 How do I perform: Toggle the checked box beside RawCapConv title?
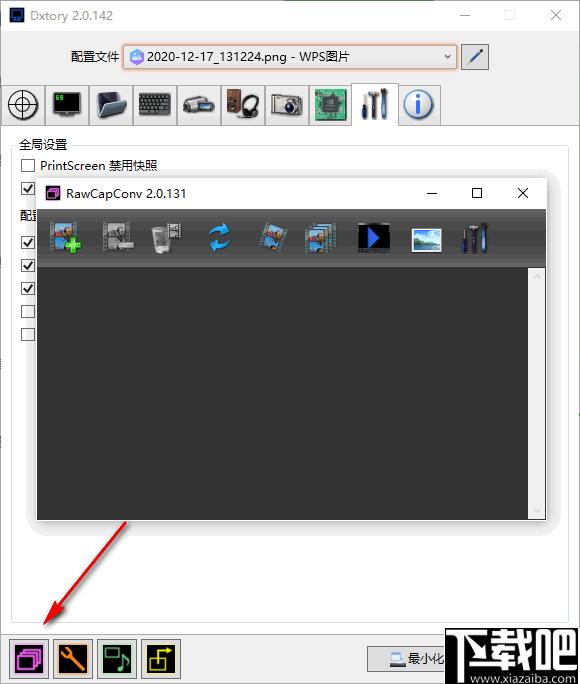coord(28,188)
